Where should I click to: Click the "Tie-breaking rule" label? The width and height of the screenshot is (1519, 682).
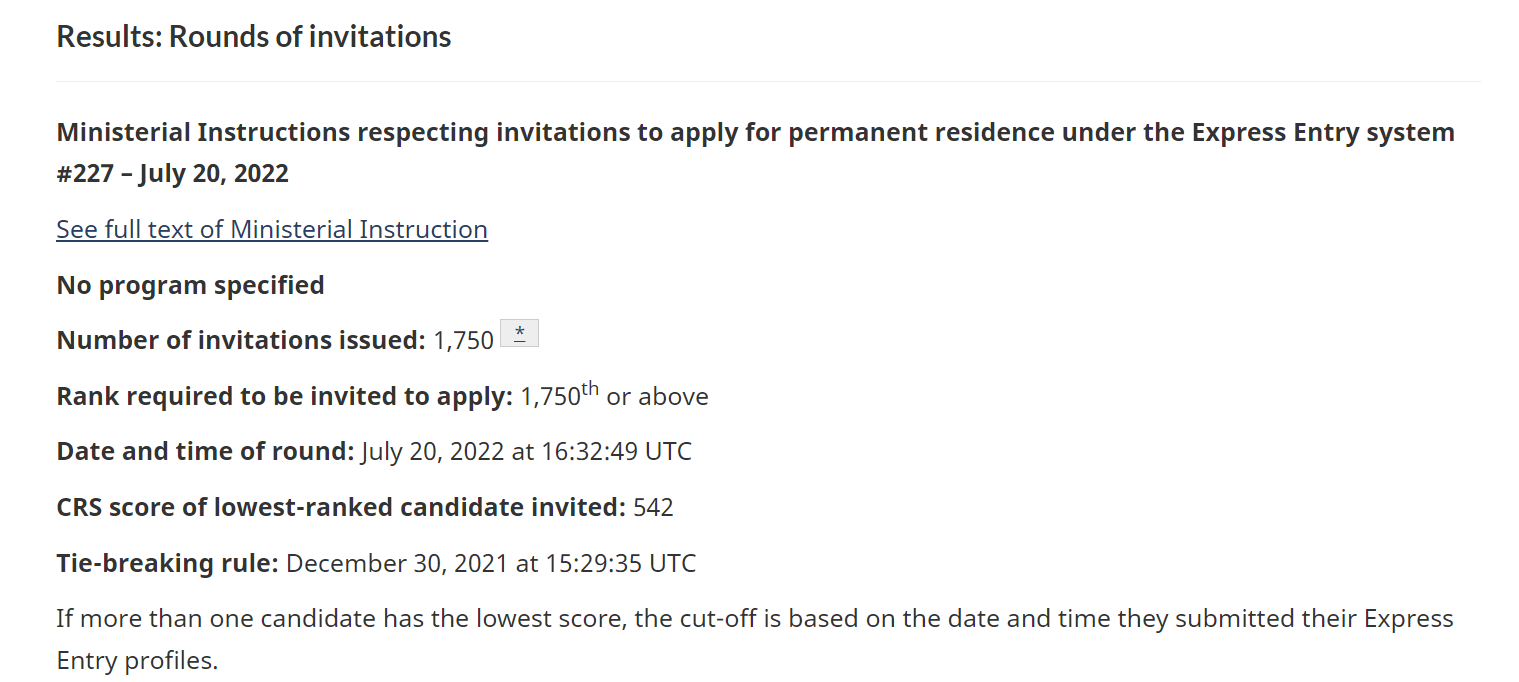167,563
